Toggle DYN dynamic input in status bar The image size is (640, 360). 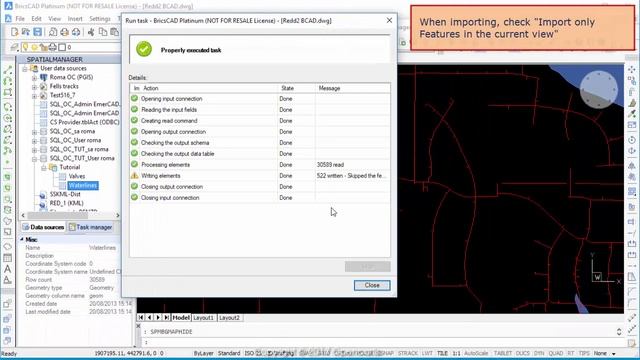[539, 353]
